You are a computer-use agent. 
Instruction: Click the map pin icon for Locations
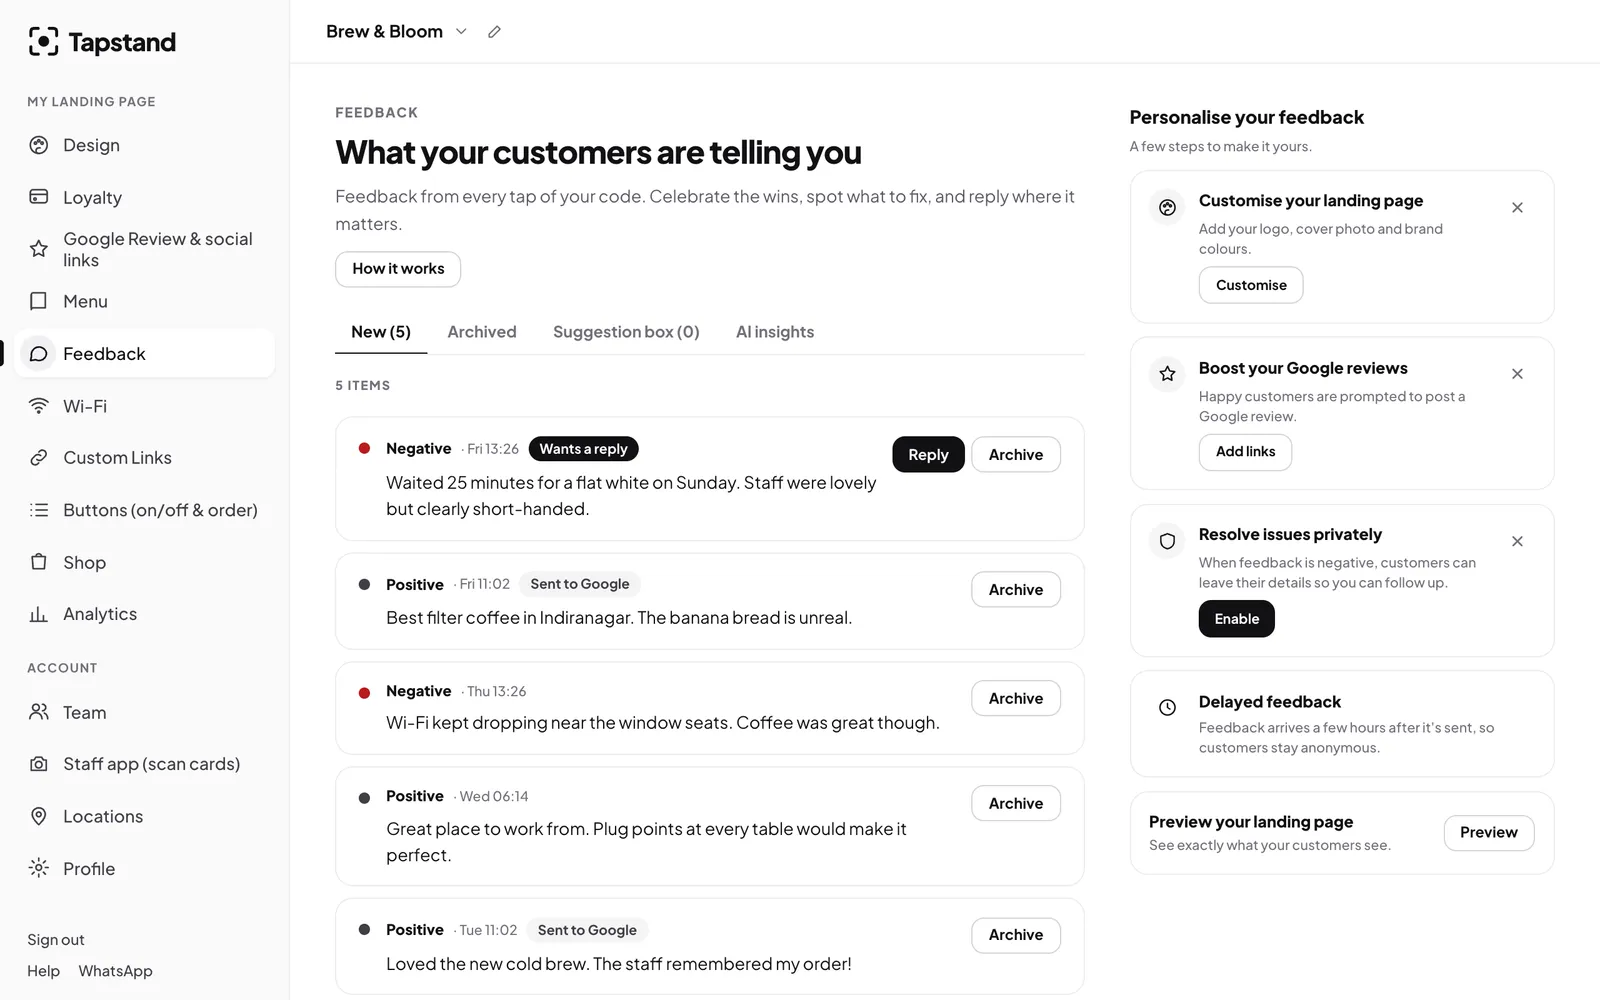[x=39, y=816]
